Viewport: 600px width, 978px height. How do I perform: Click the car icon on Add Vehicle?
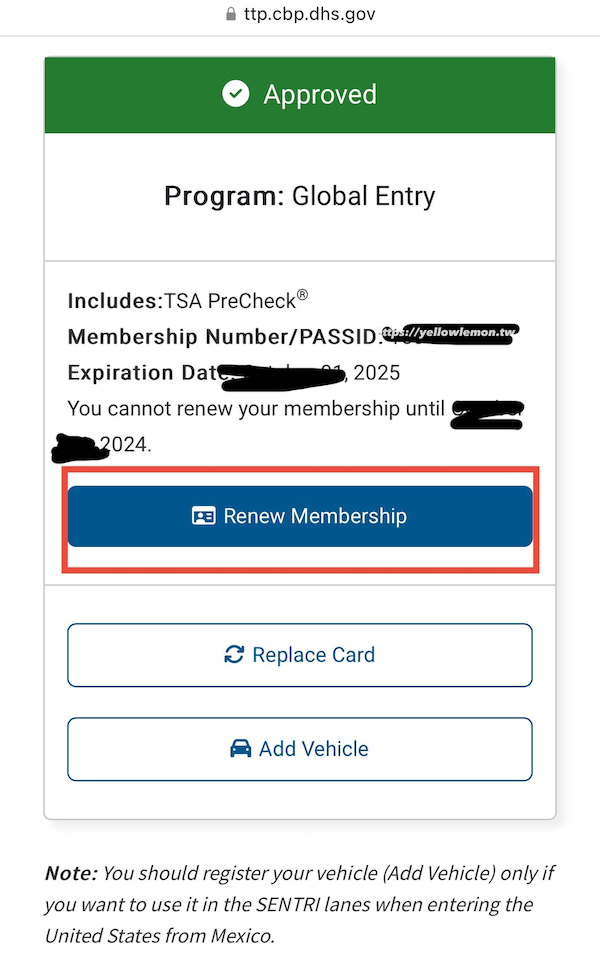tap(241, 748)
